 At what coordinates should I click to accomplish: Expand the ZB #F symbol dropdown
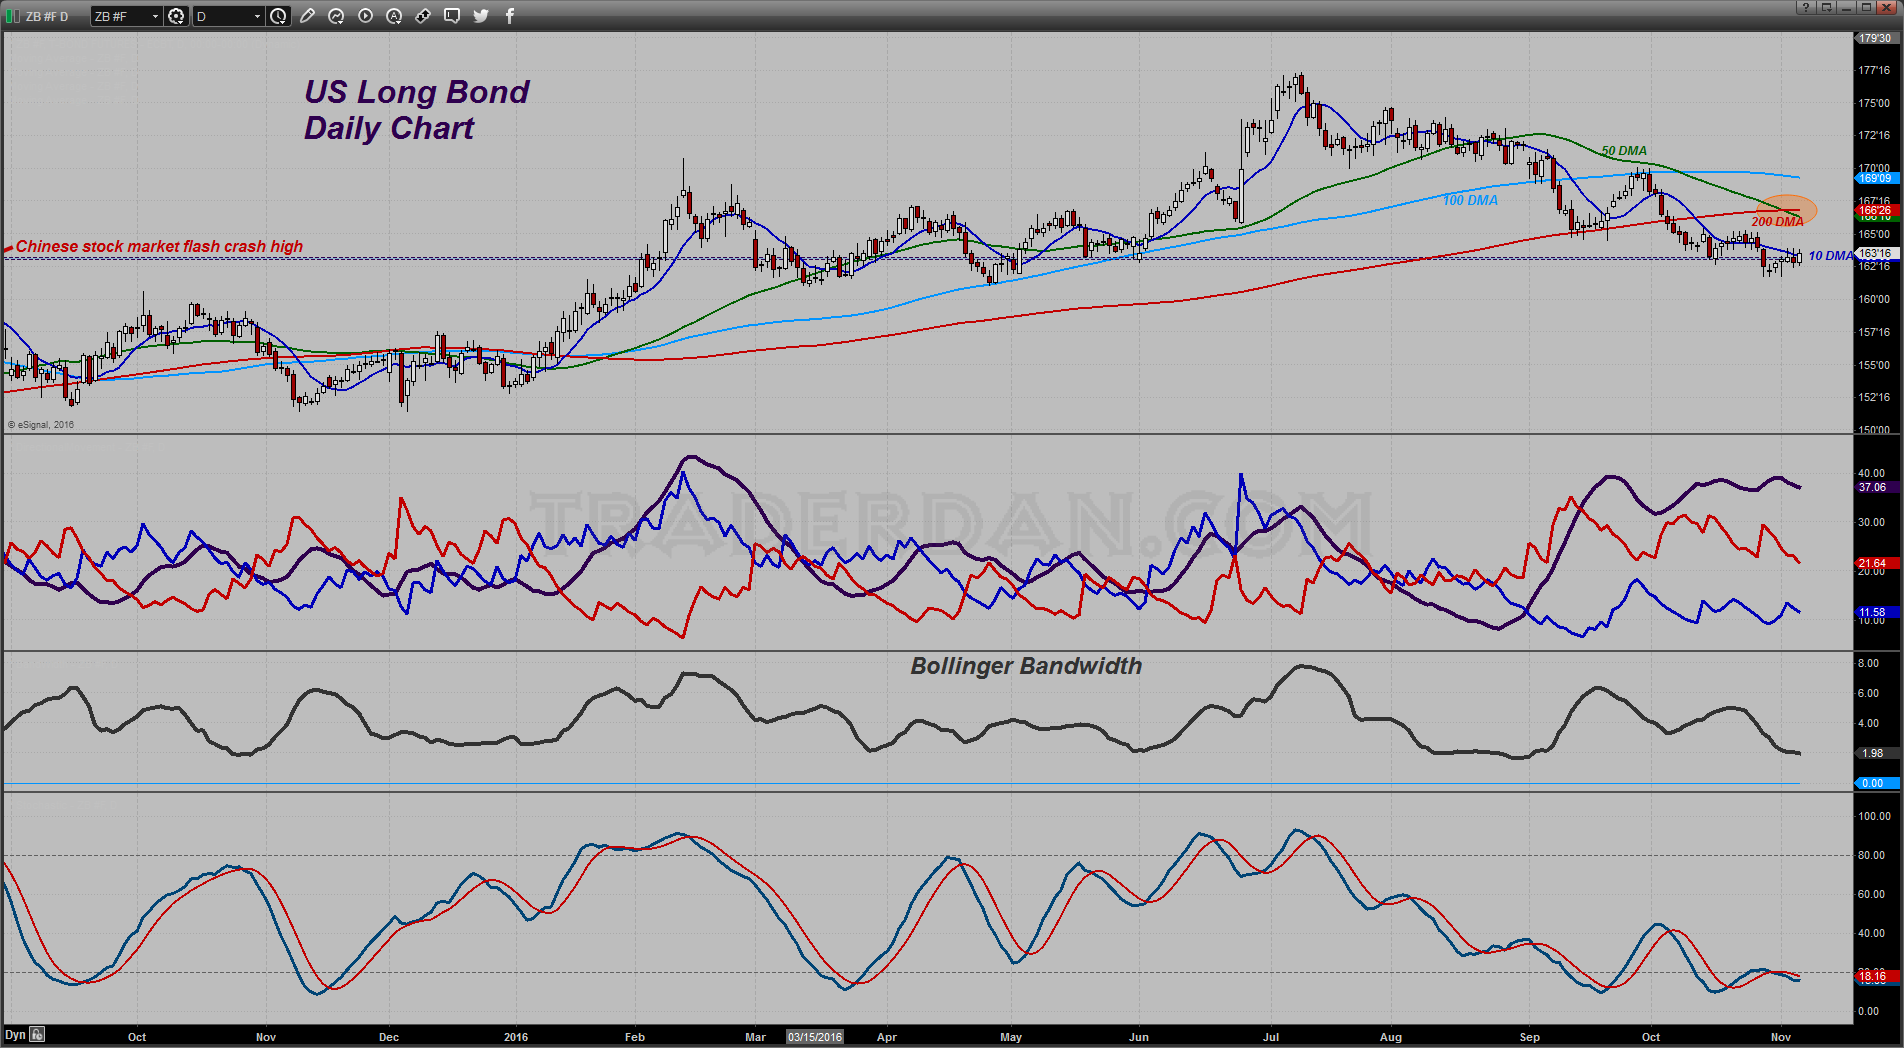[155, 16]
